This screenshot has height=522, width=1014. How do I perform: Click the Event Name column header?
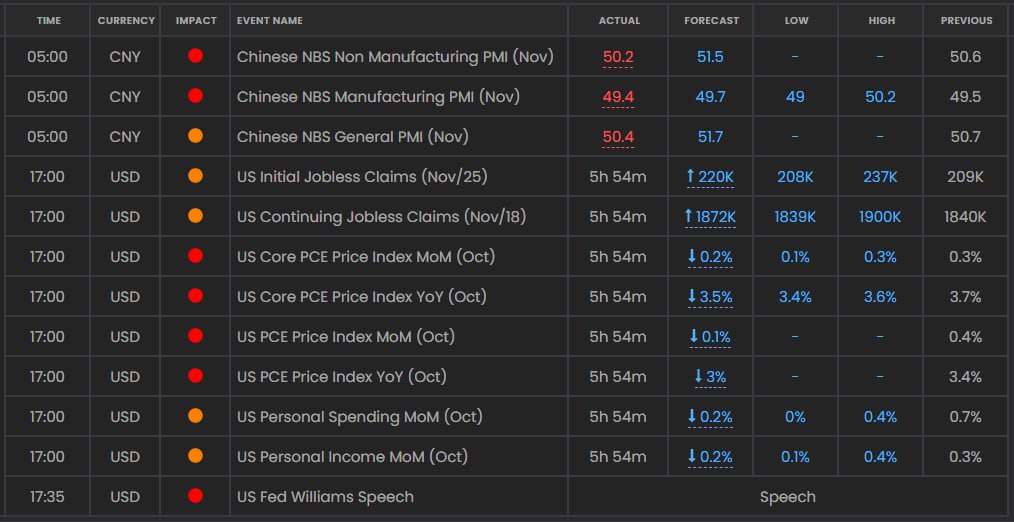(x=270, y=20)
